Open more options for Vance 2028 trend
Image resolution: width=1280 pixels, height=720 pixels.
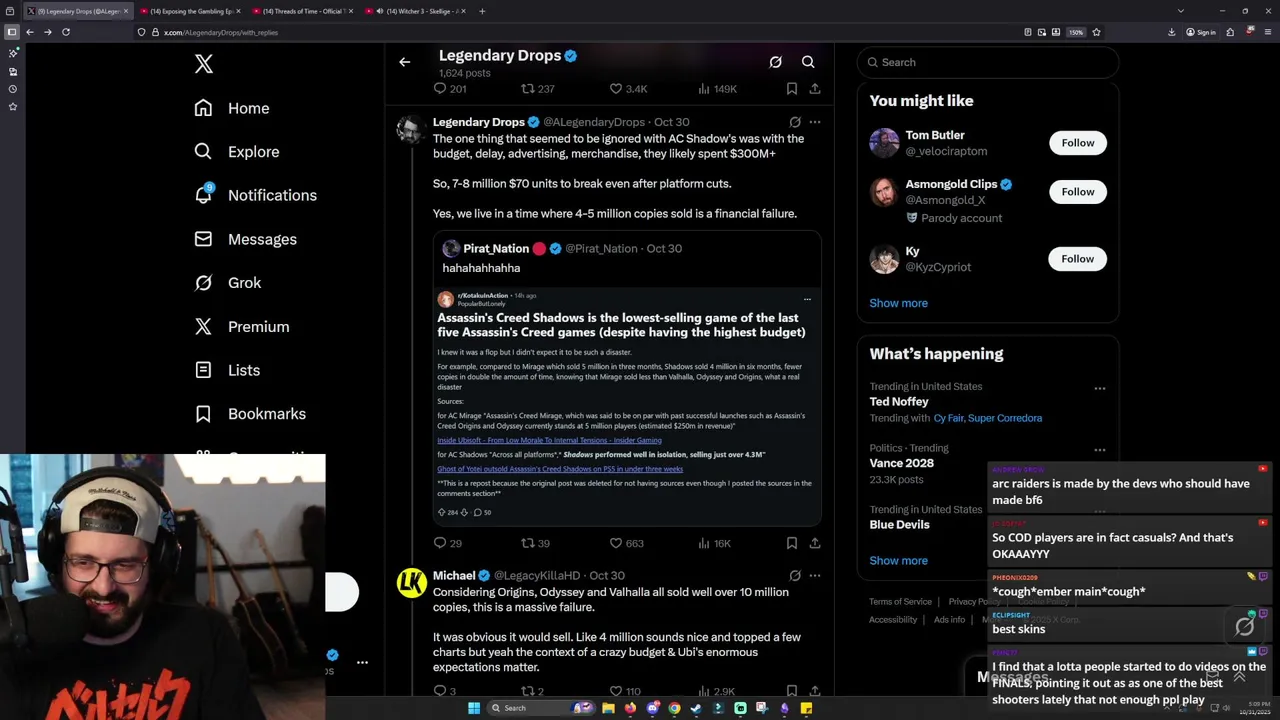click(x=1099, y=450)
